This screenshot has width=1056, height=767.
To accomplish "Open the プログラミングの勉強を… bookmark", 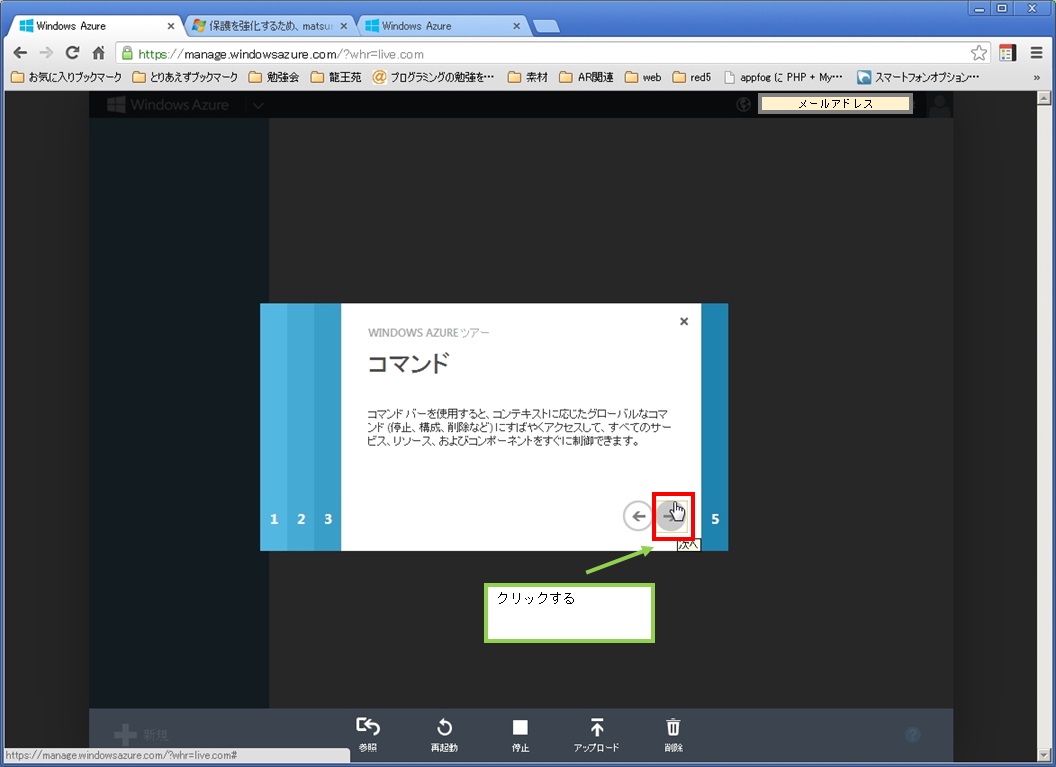I will [x=434, y=77].
